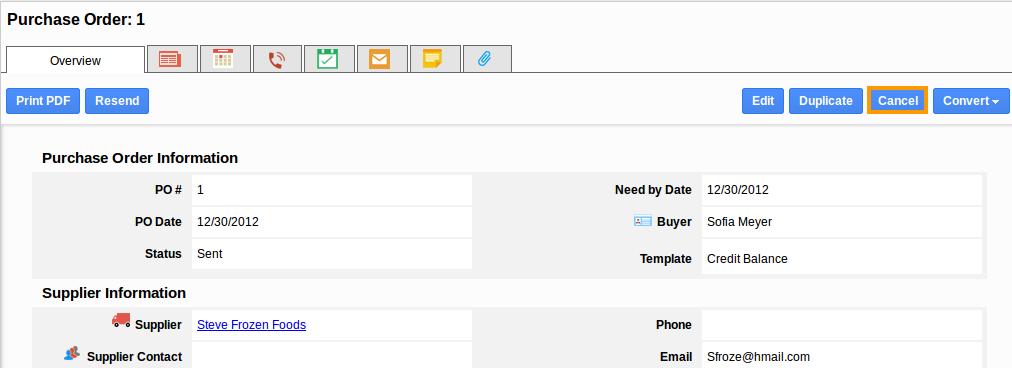The height and width of the screenshot is (368, 1012).
Task: Click the Purchase Order Information heading
Action: point(140,158)
